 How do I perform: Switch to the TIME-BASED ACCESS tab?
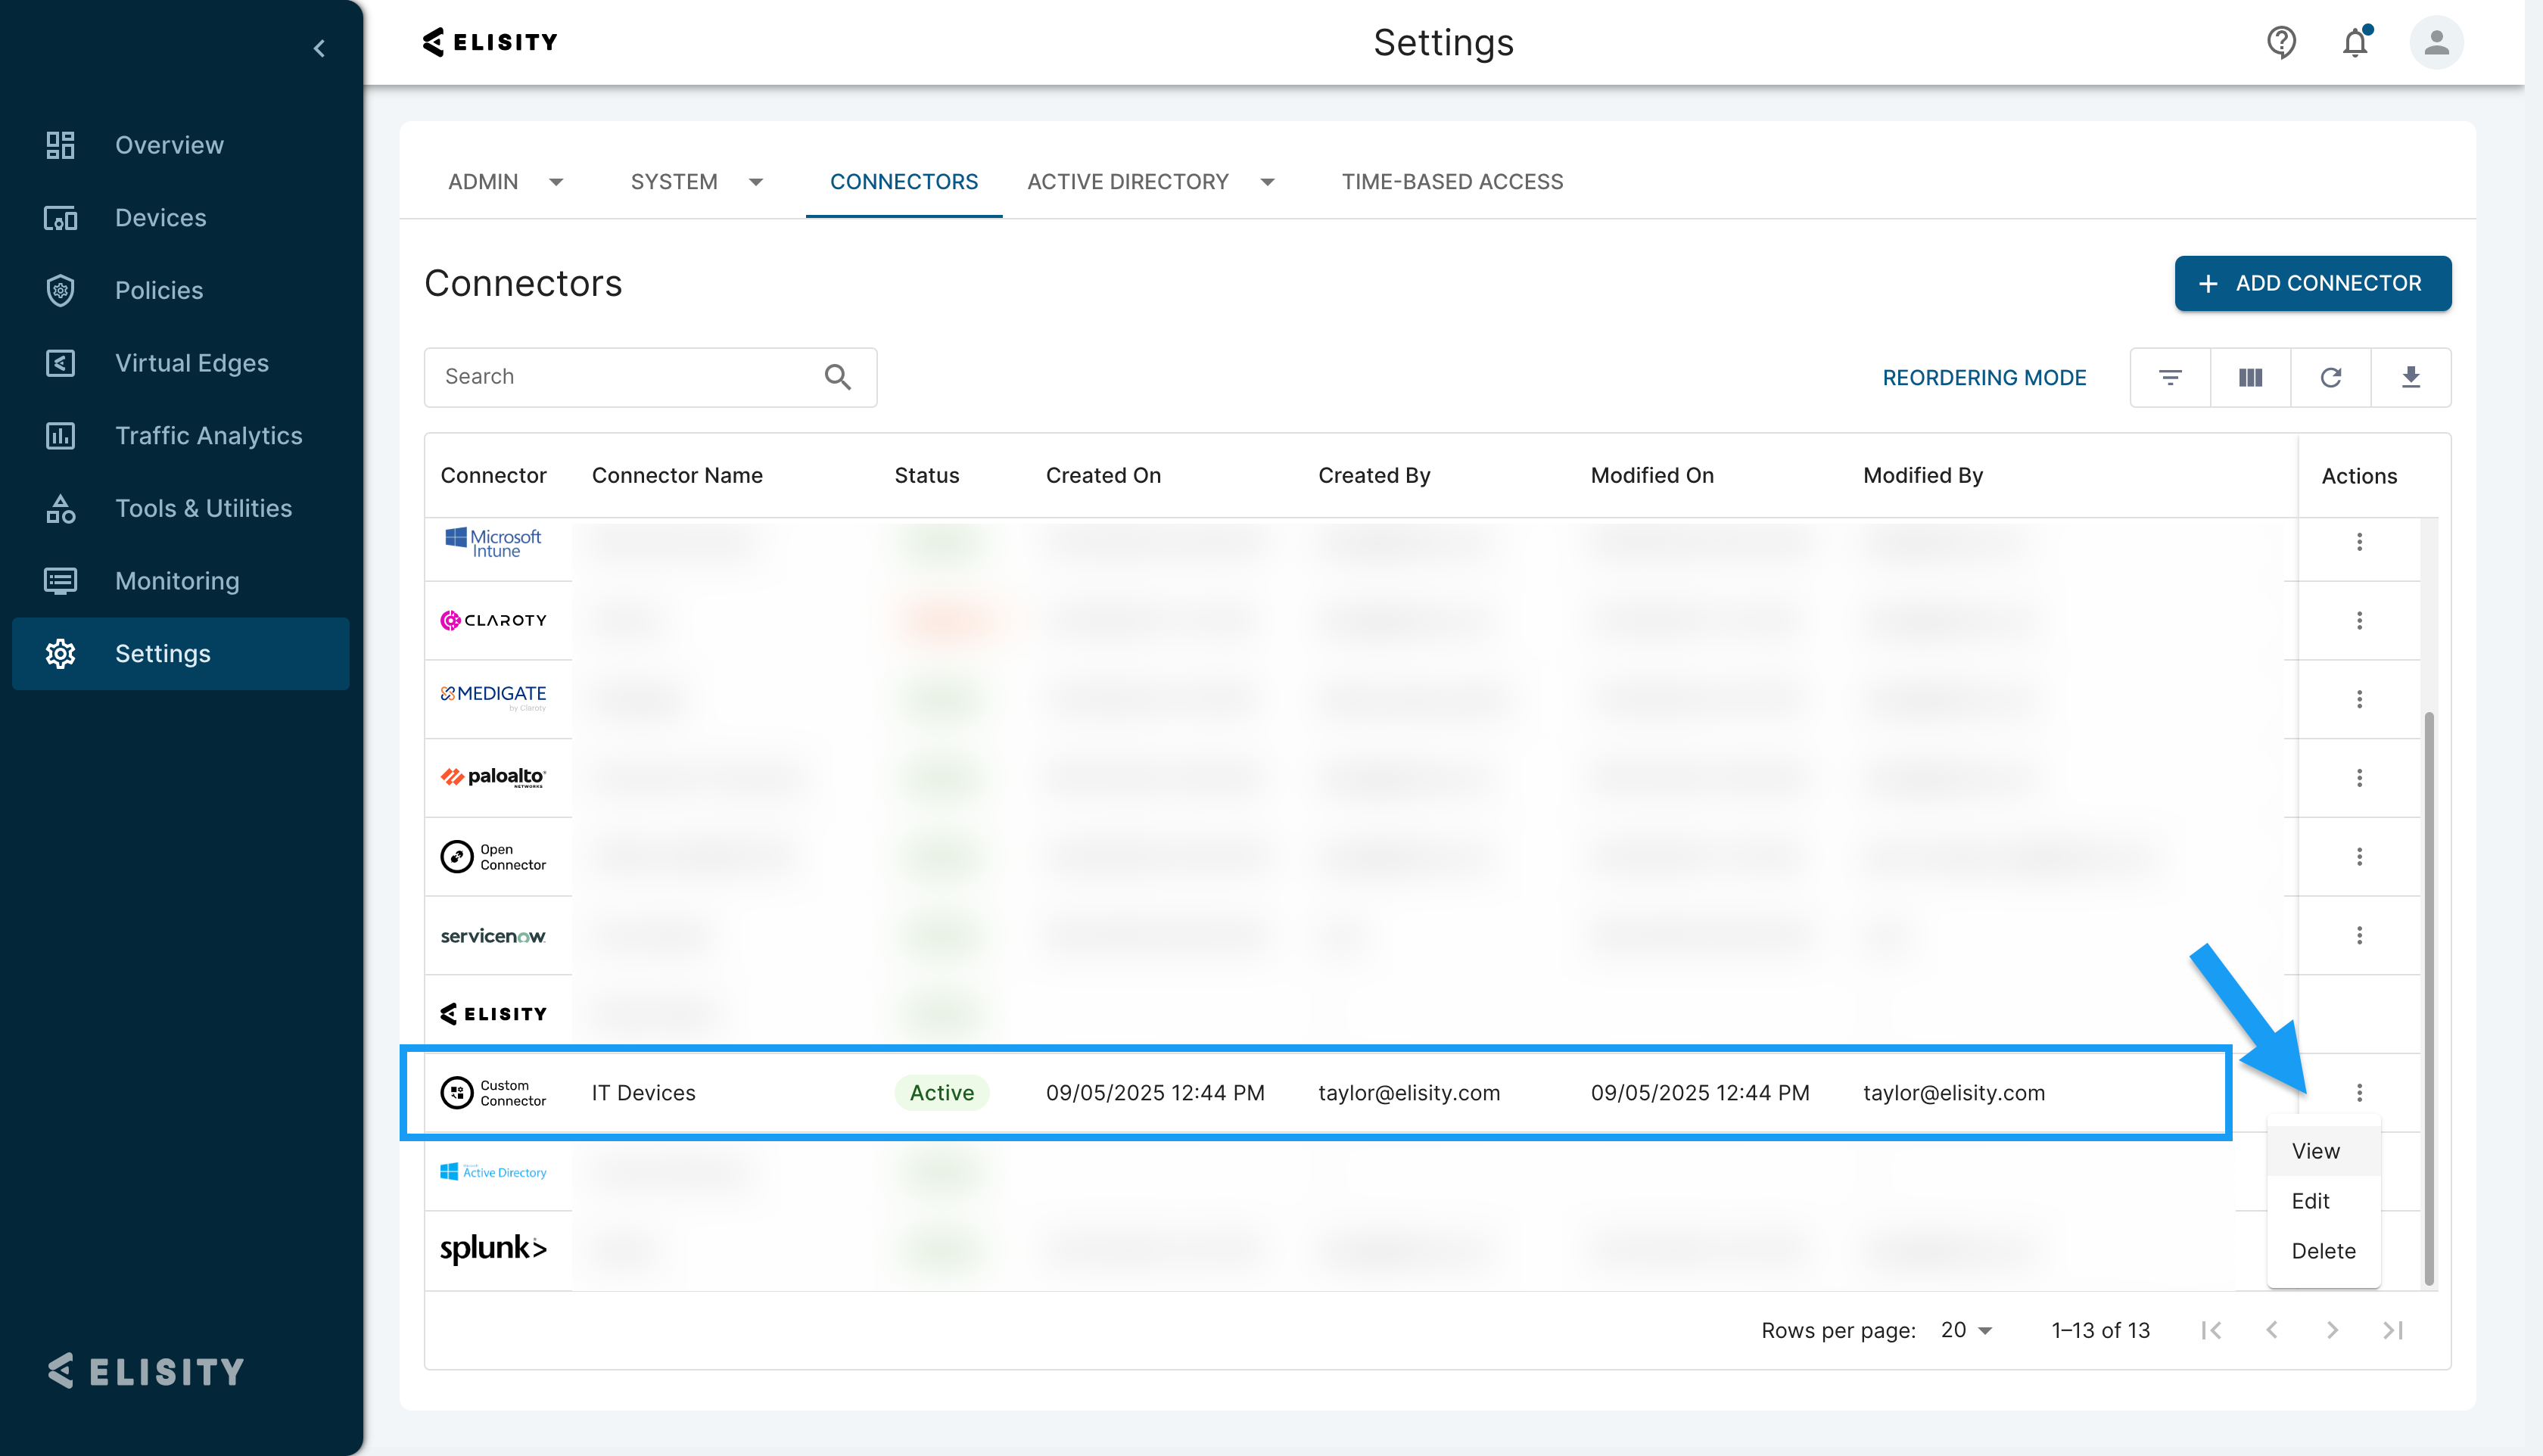(1452, 182)
